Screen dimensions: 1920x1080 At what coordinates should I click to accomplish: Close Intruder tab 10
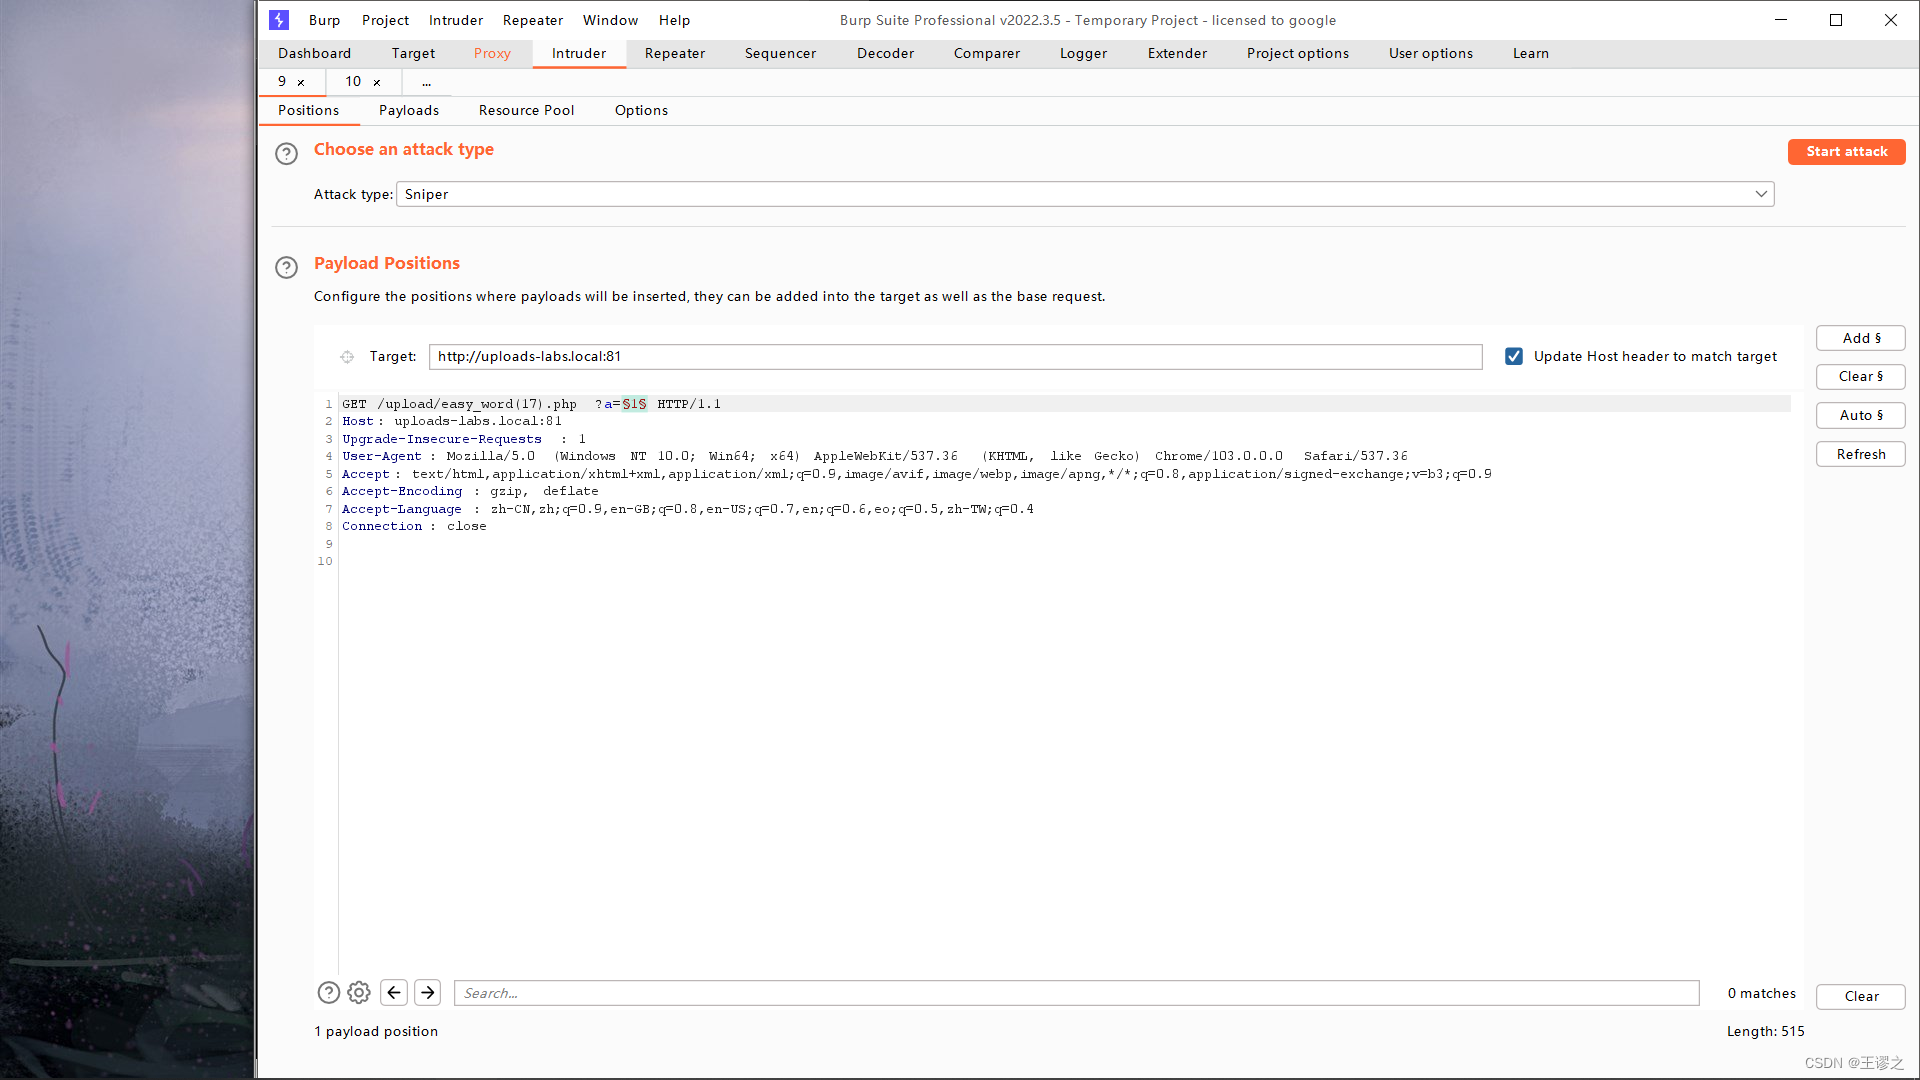click(x=377, y=82)
